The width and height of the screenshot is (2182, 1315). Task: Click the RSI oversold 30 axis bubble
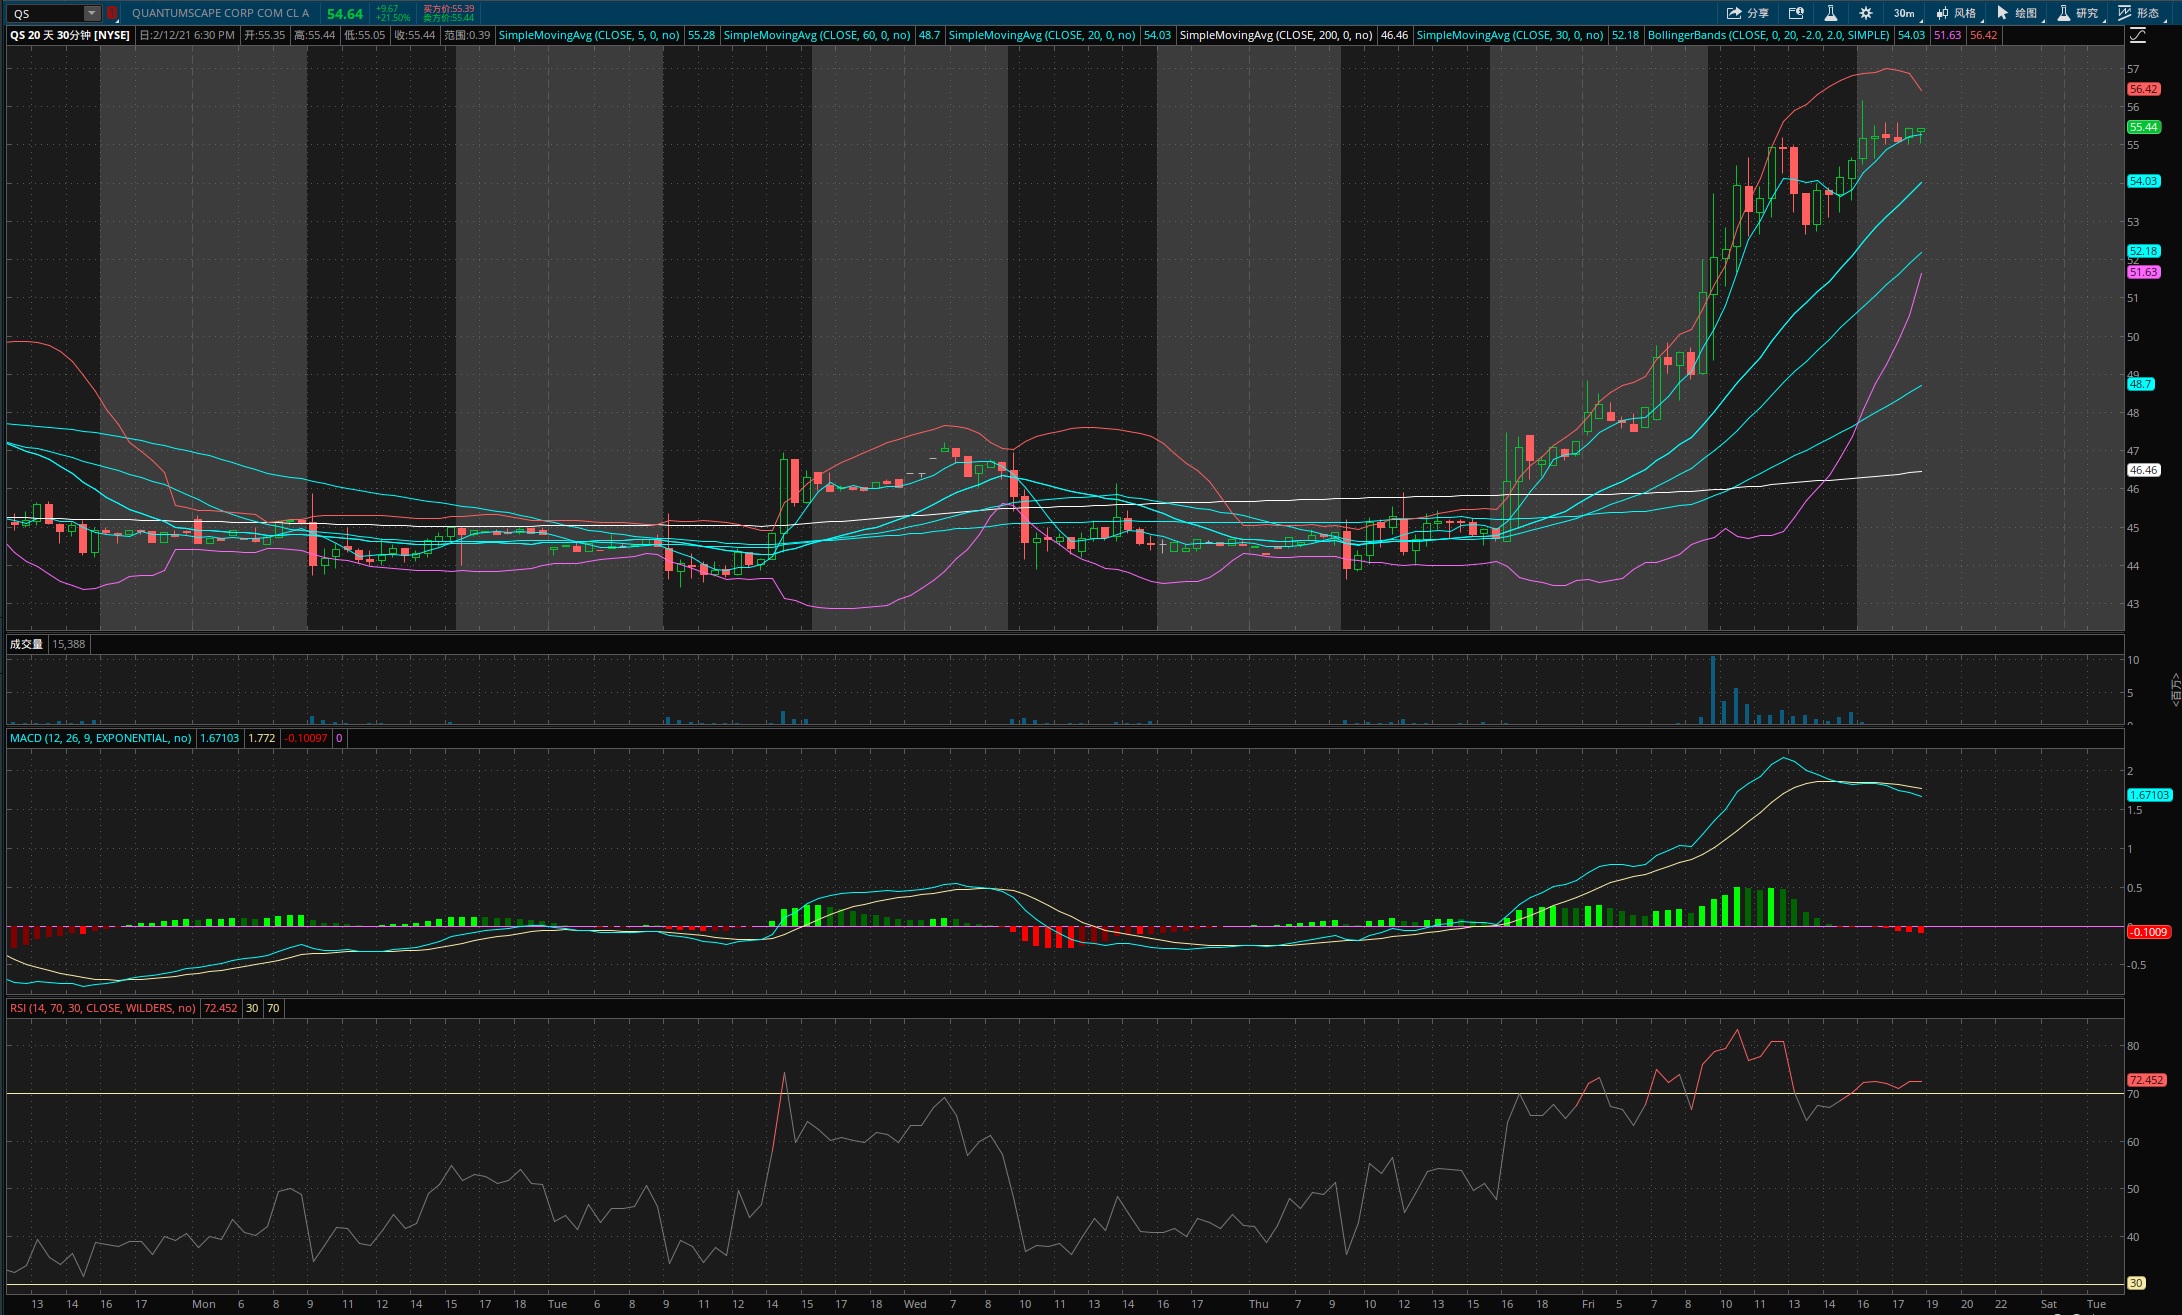coord(2136,1283)
